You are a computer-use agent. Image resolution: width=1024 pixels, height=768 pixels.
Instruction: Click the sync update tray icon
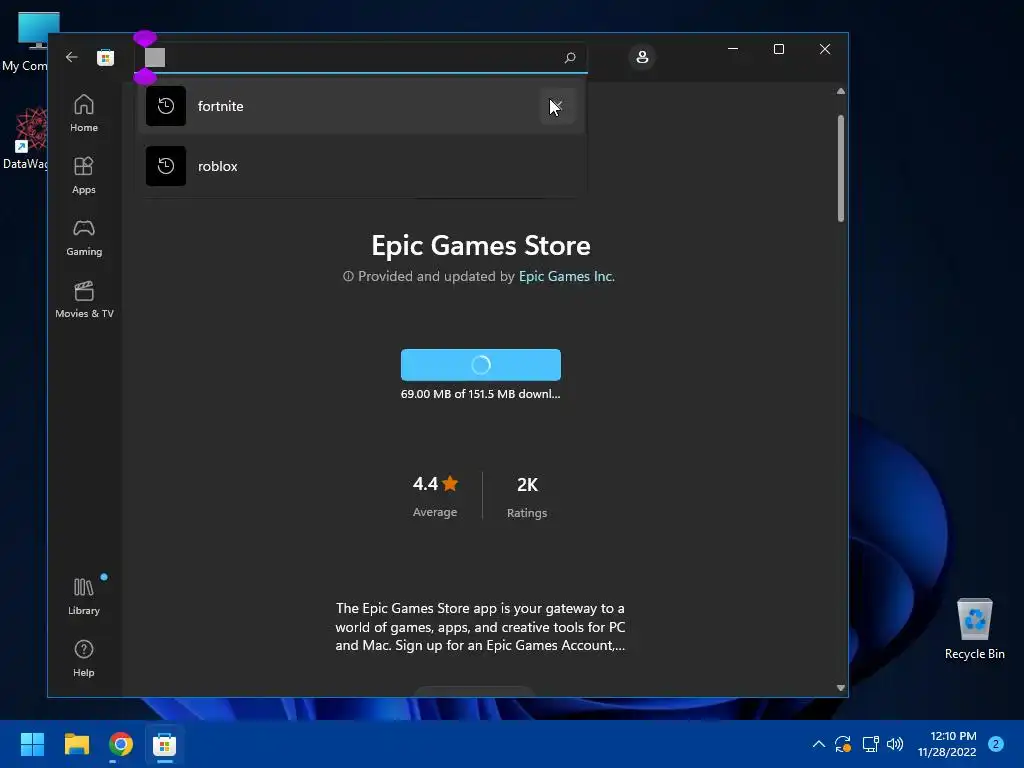[842, 744]
